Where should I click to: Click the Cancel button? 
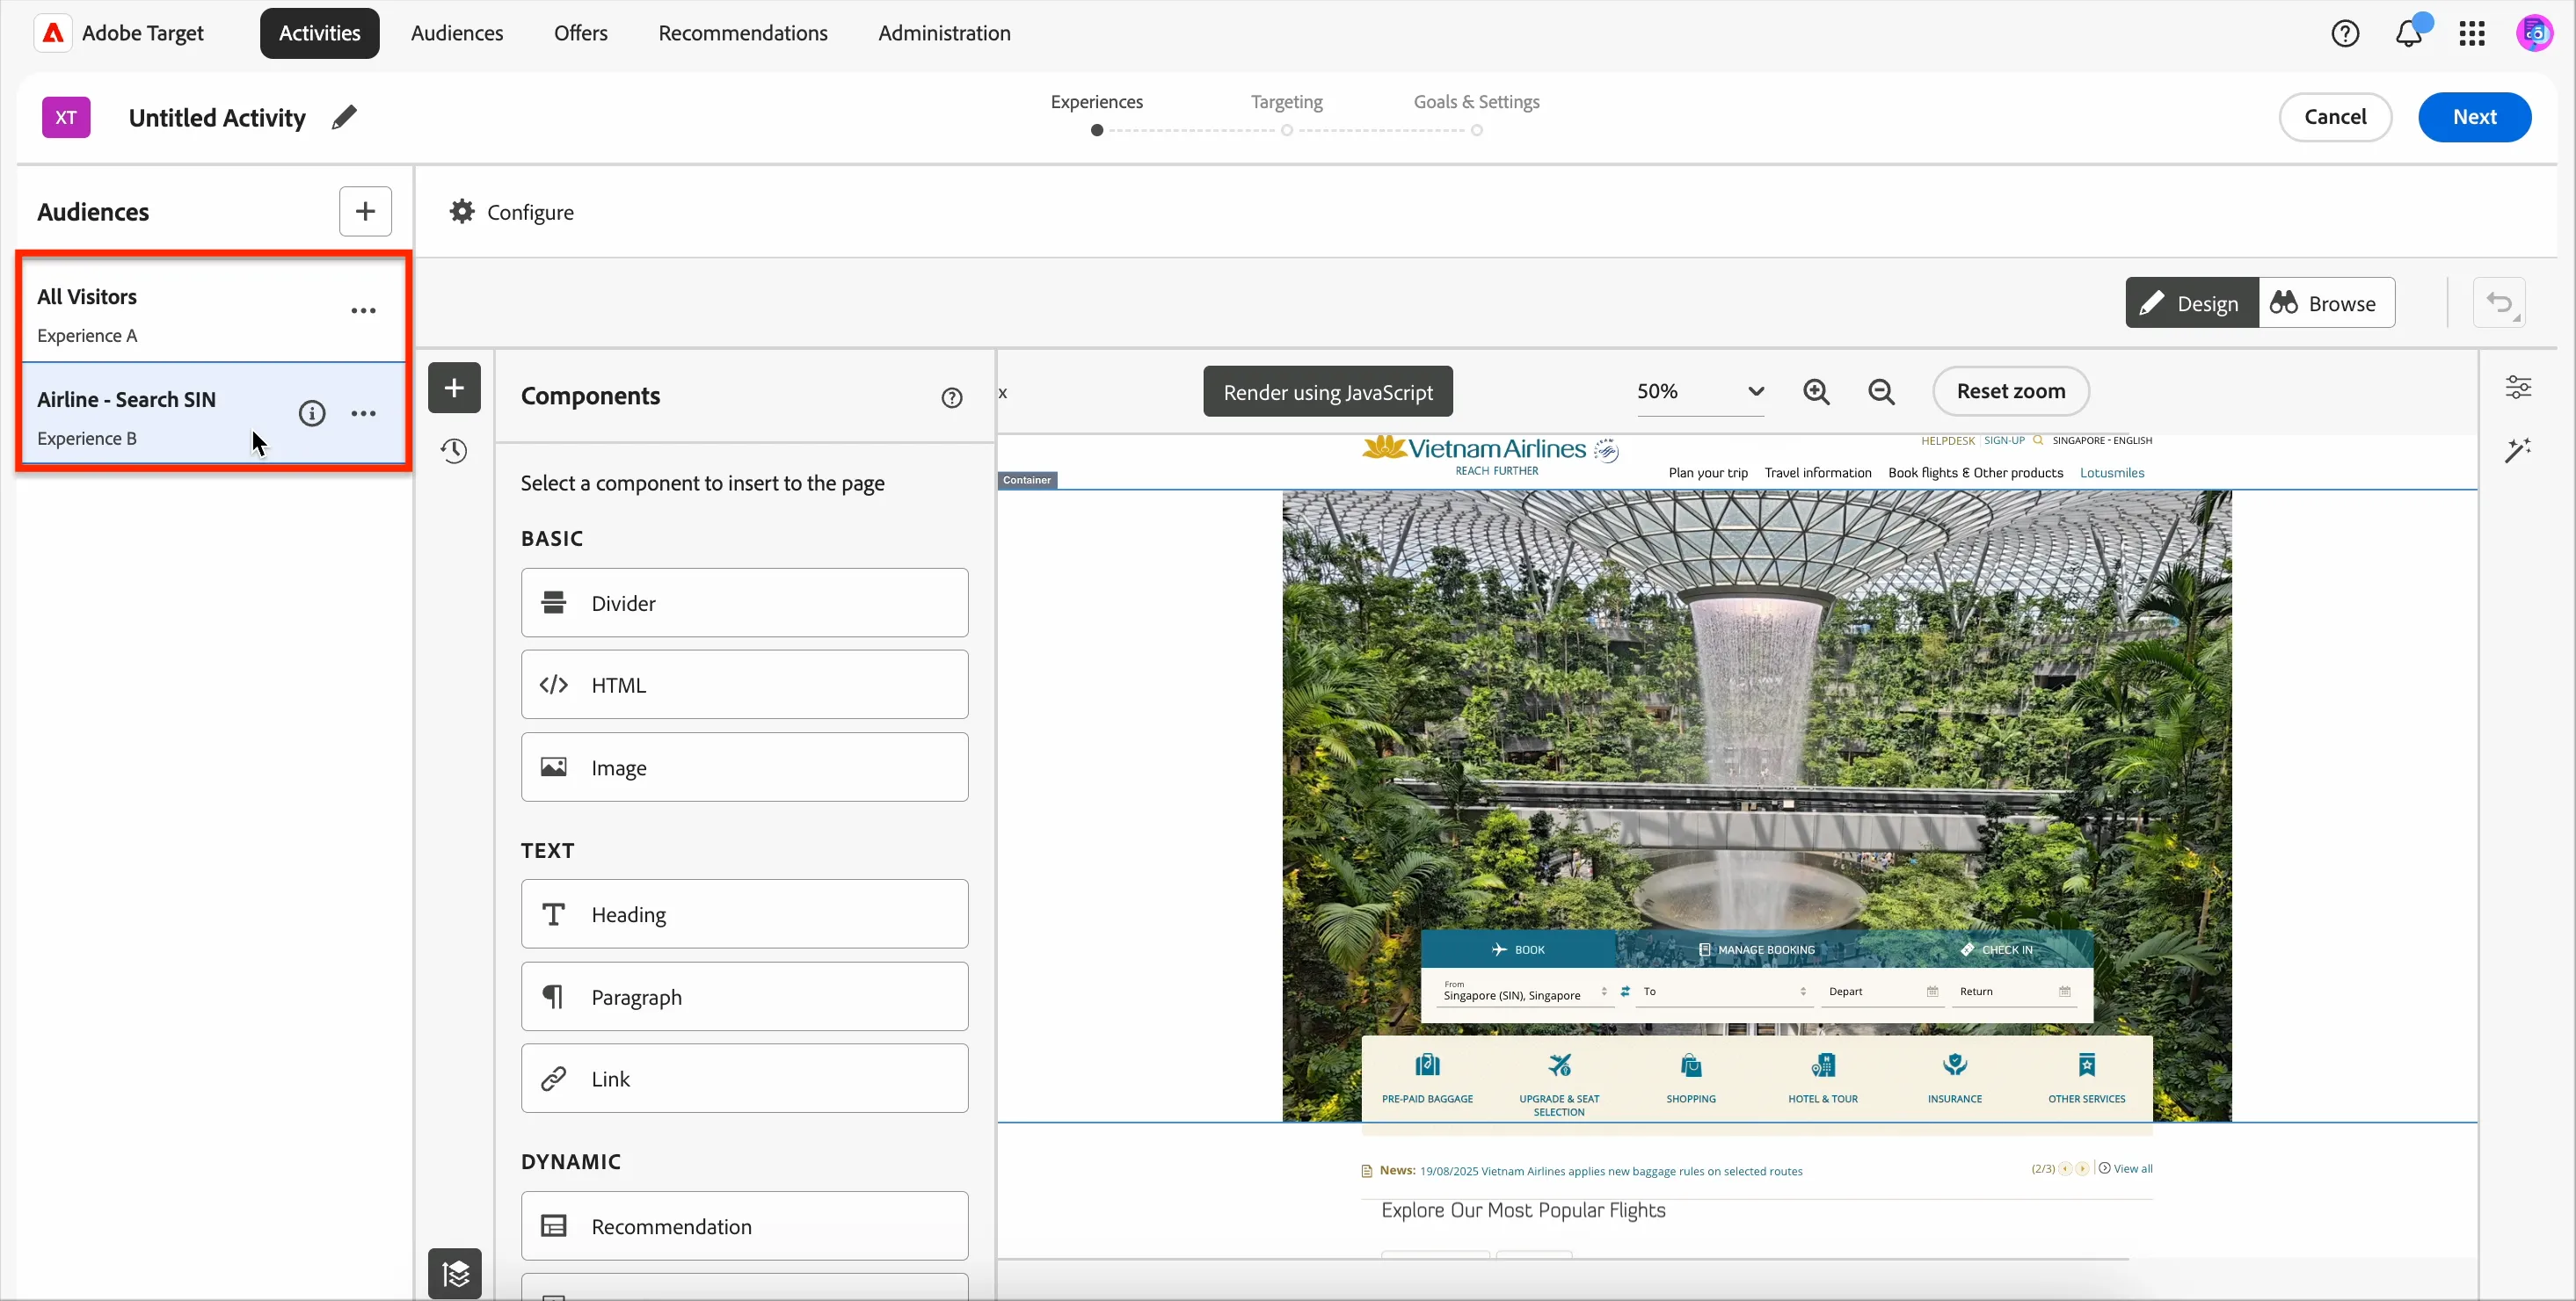pyautogui.click(x=2335, y=117)
